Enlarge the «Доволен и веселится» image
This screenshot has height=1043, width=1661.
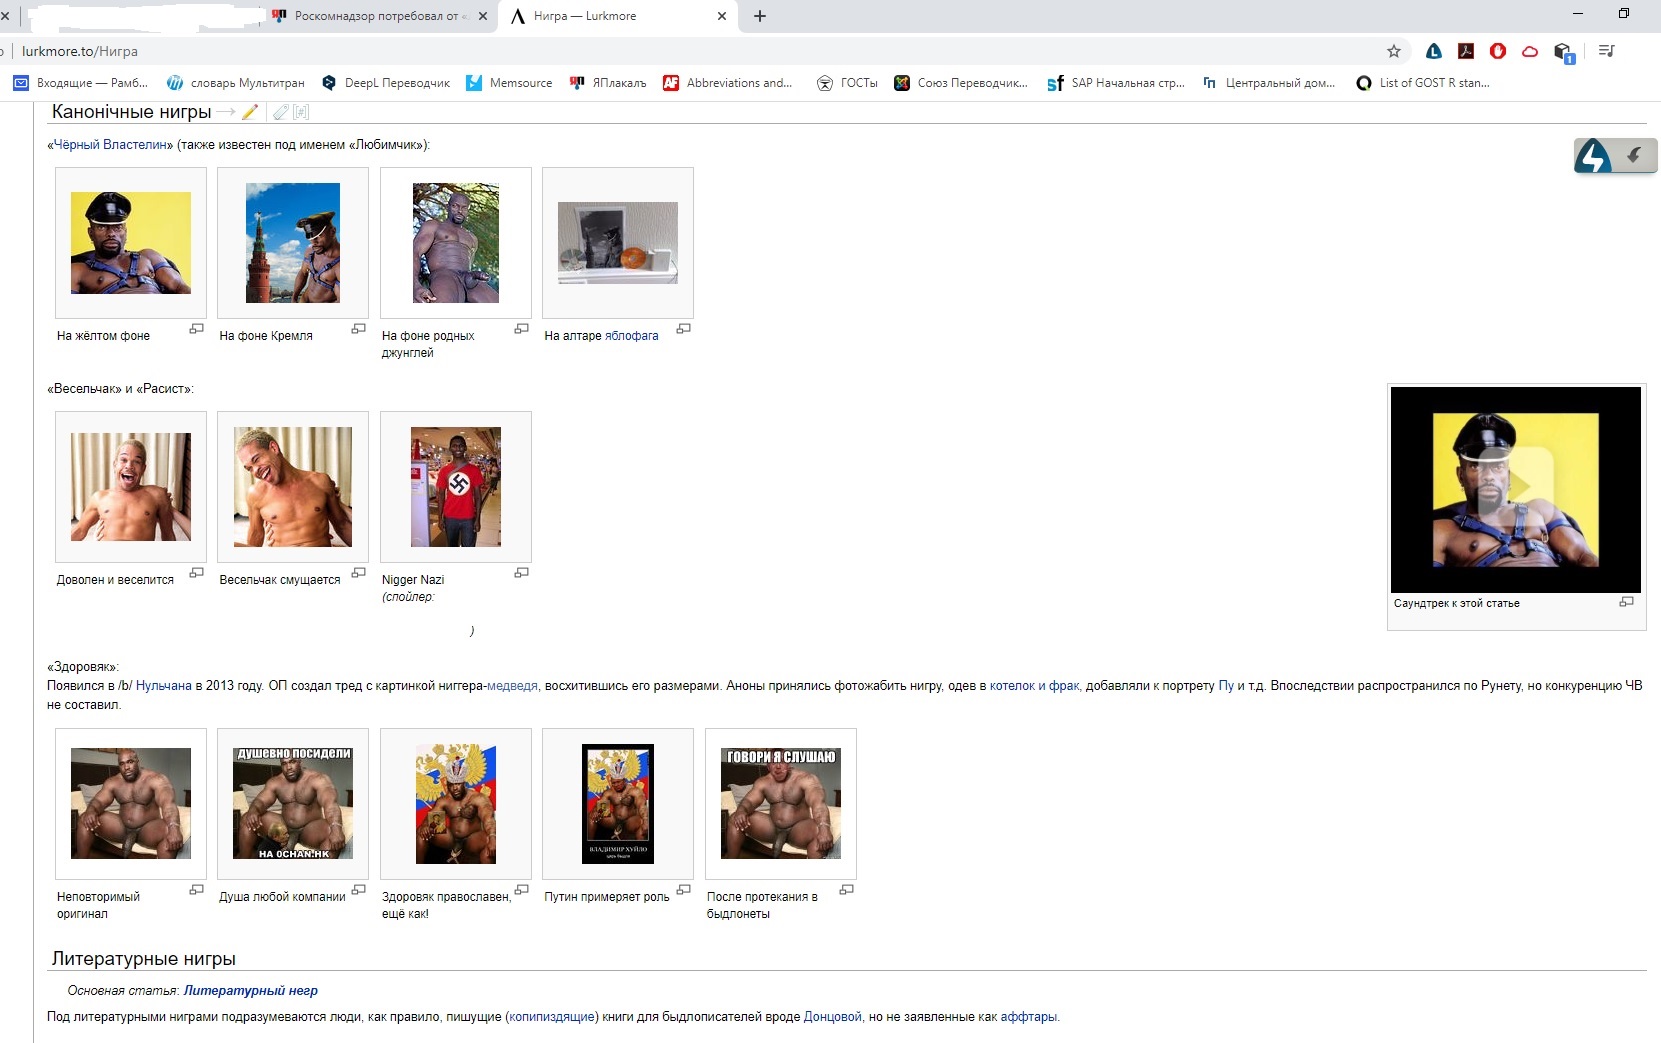click(x=197, y=572)
